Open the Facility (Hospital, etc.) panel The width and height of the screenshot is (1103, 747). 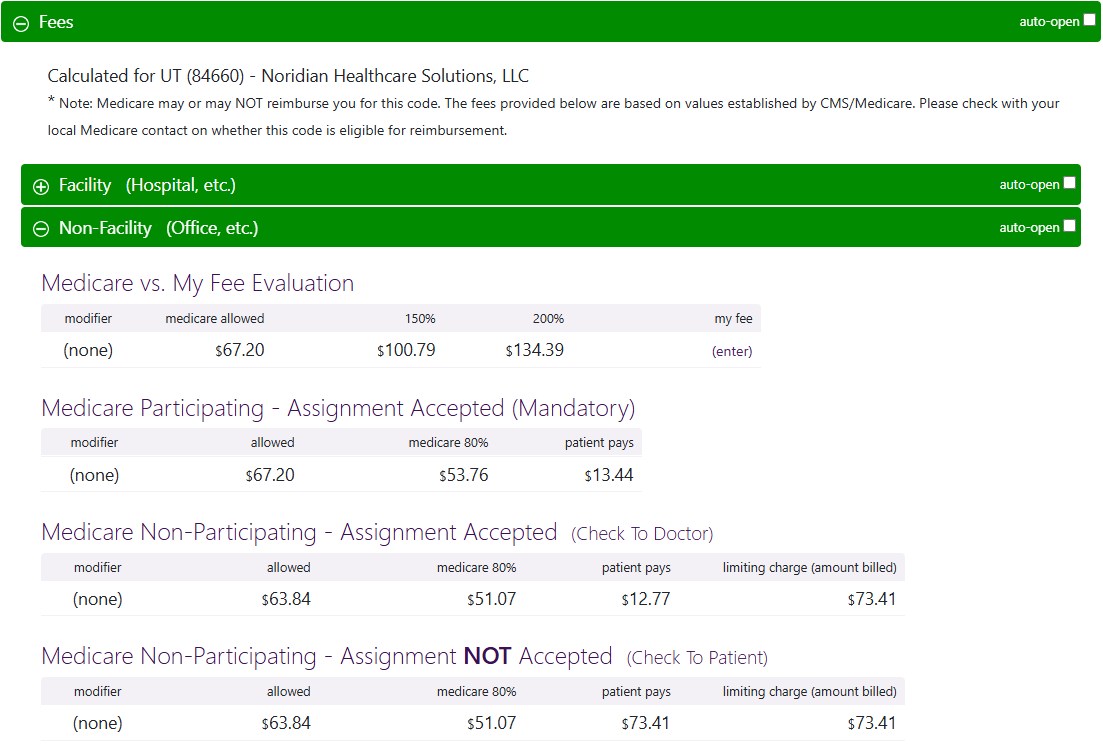coord(551,185)
